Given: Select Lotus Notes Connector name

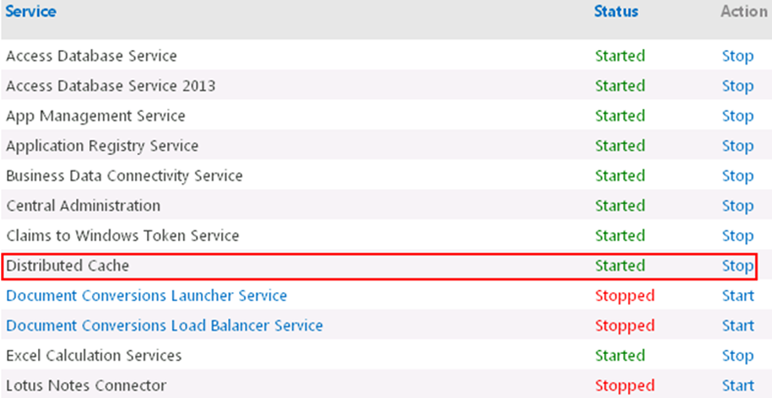Looking at the screenshot, I should tap(86, 386).
